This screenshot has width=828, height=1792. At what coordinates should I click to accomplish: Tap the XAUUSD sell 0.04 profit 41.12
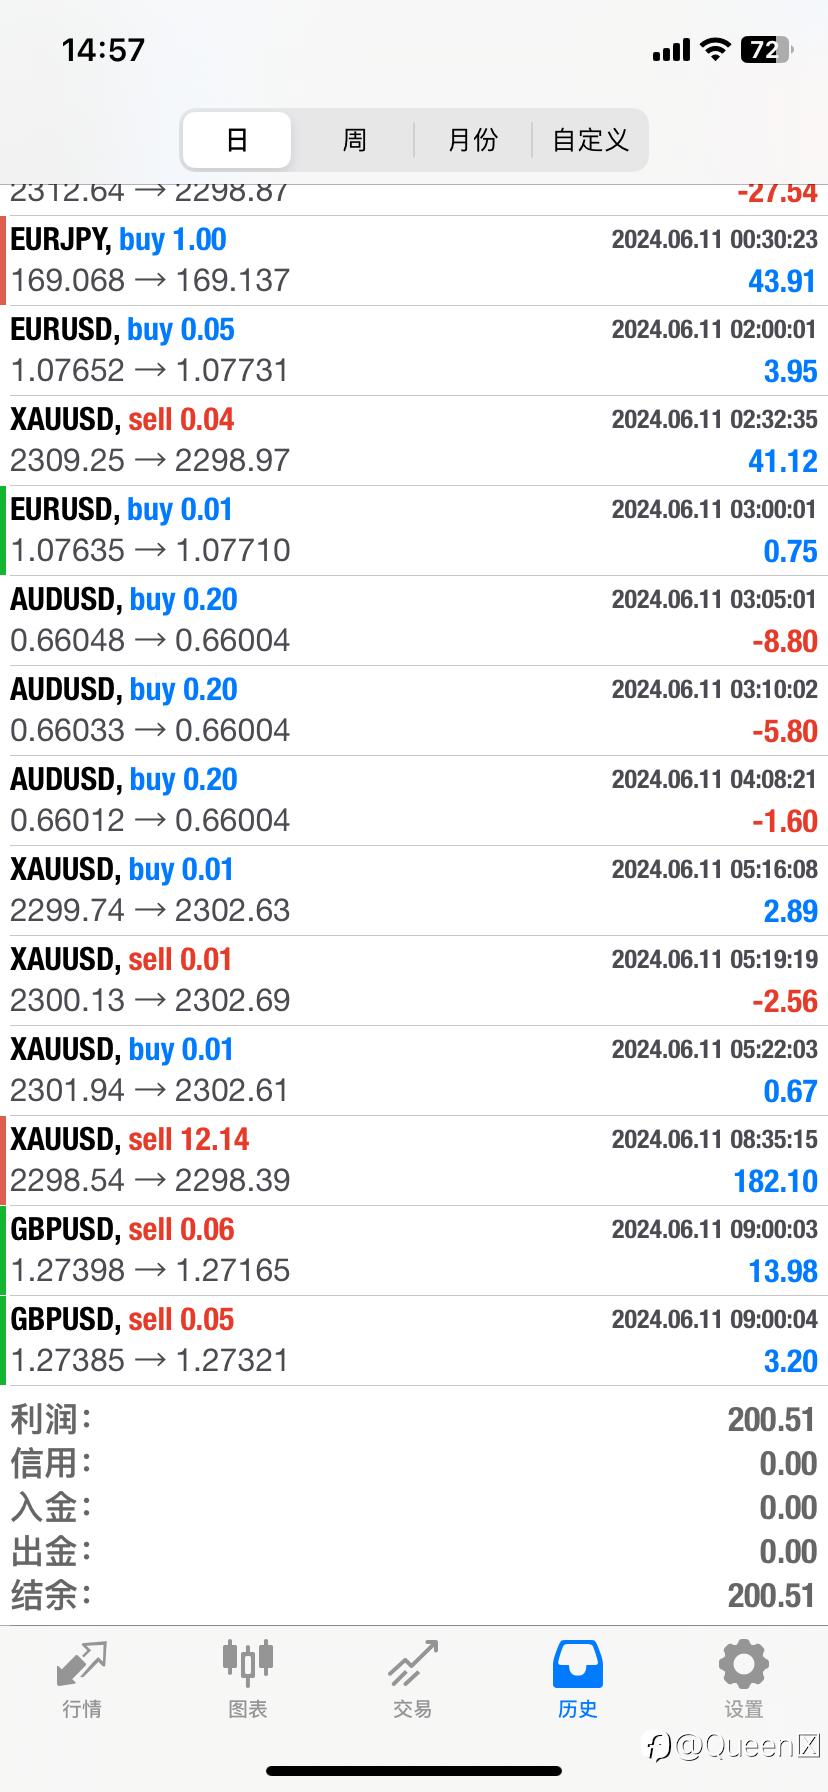[x=414, y=440]
